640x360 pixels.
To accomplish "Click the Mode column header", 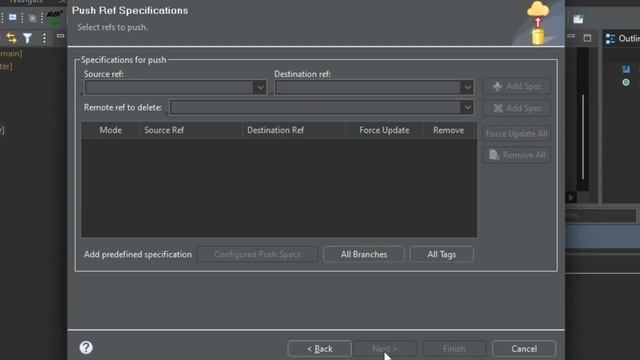I will click(111, 130).
